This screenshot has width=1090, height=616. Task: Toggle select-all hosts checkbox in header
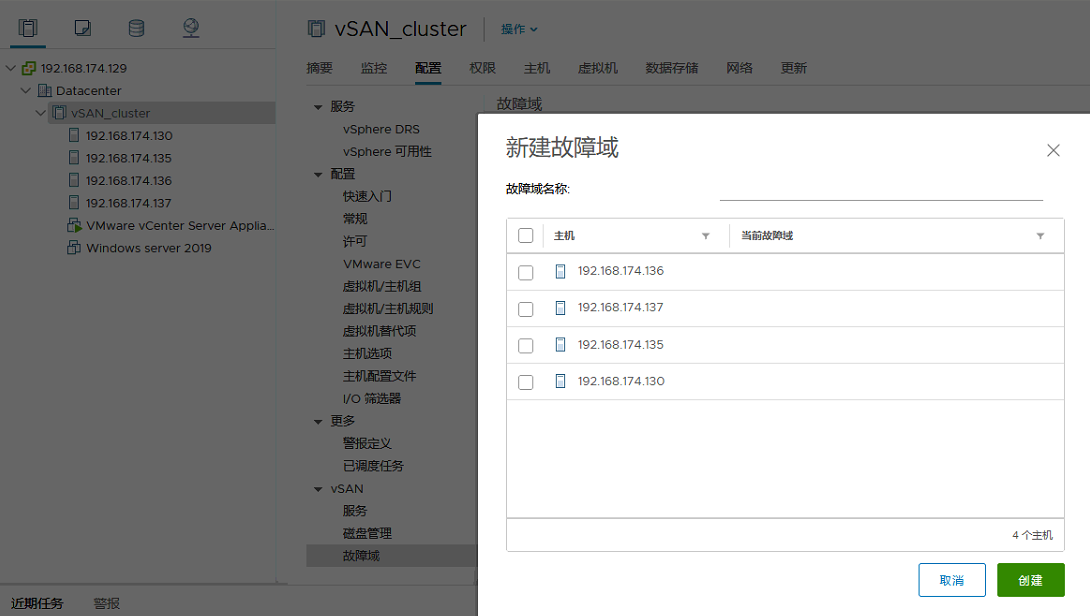[526, 236]
